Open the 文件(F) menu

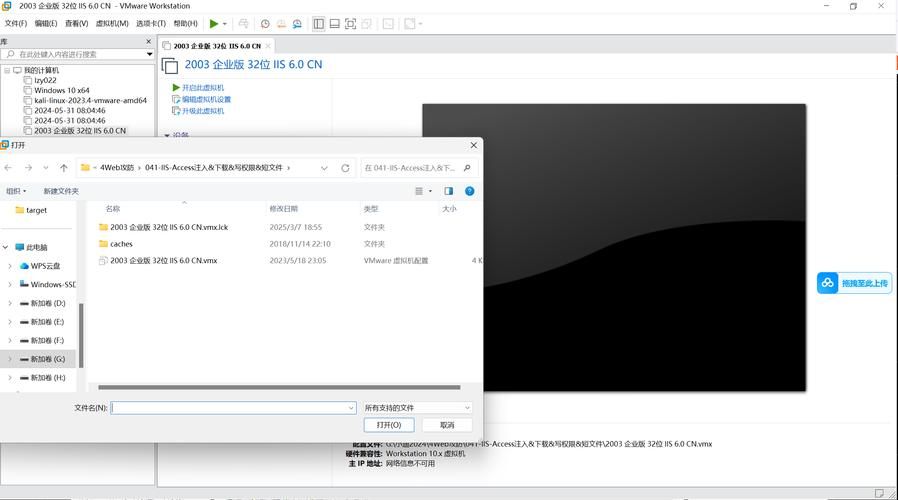[x=15, y=23]
